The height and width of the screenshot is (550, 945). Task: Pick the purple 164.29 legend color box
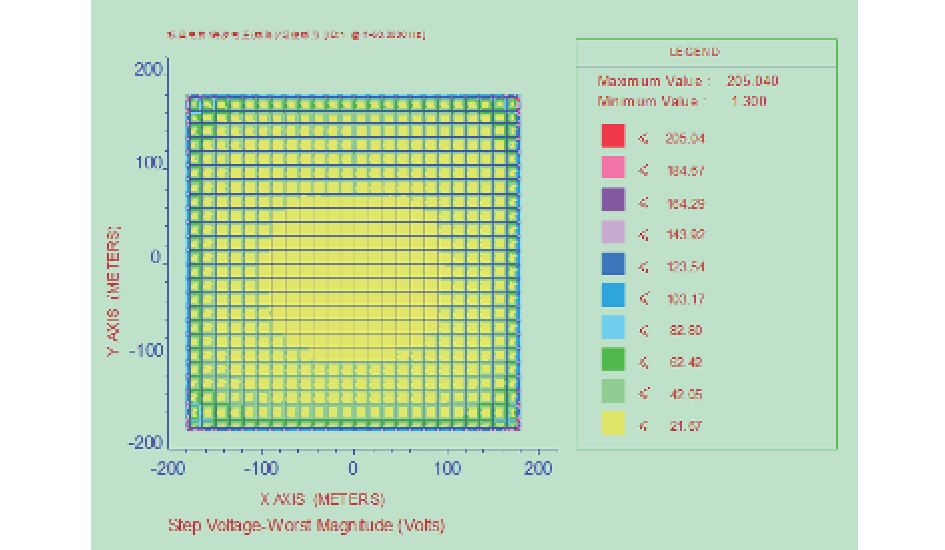(x=613, y=201)
